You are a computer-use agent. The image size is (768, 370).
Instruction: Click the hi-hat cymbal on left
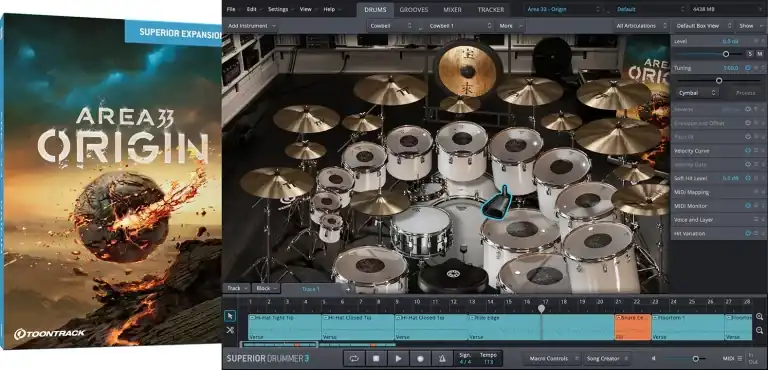(x=277, y=182)
